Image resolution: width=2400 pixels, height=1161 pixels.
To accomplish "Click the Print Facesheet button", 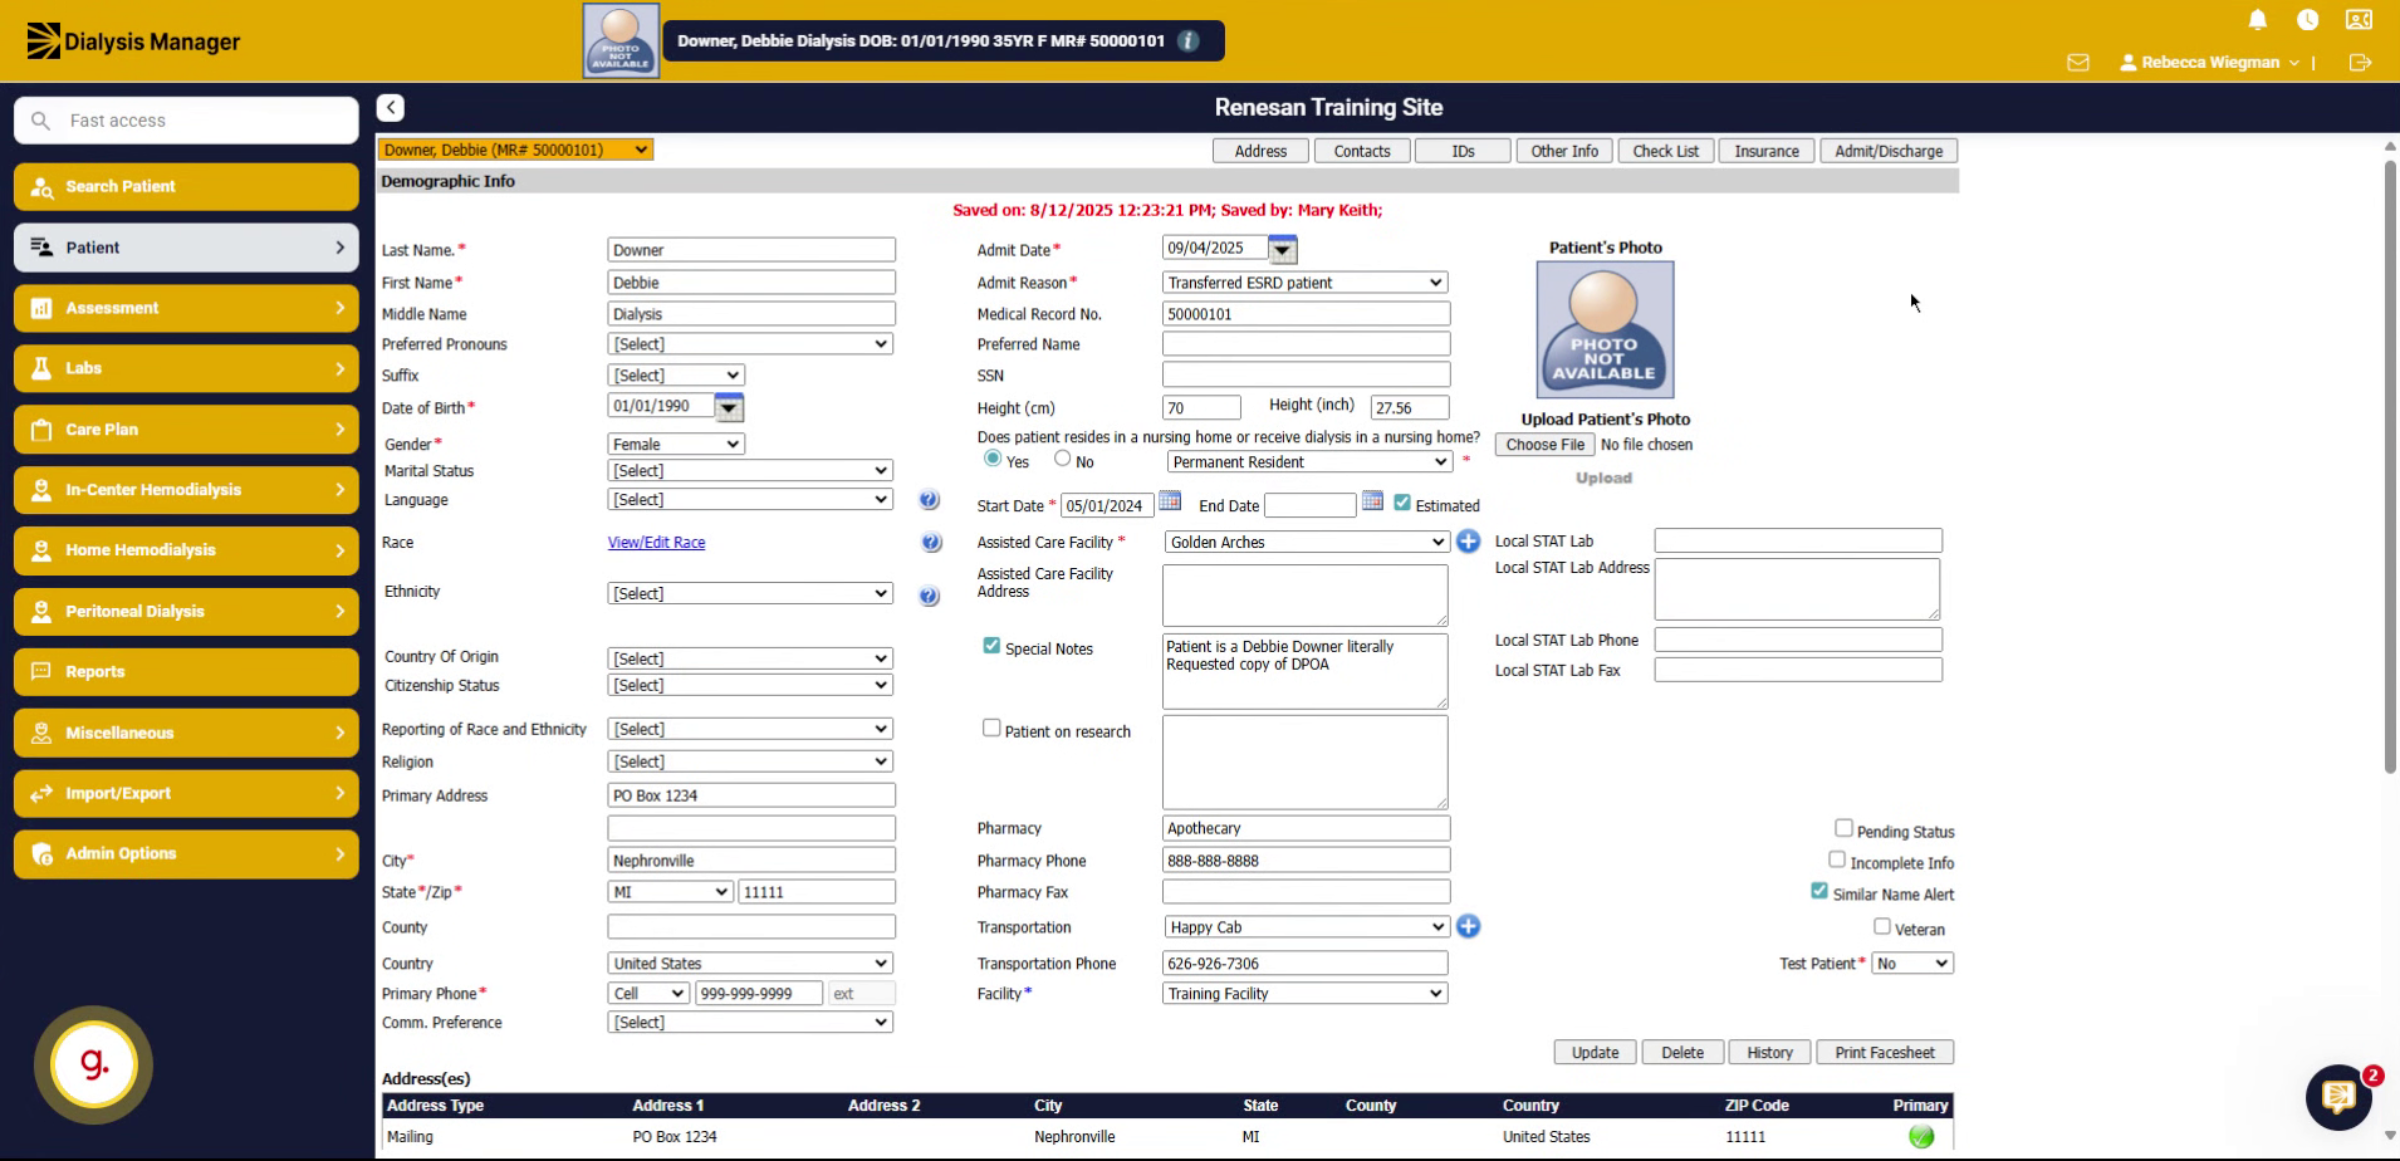I will point(1884,1052).
